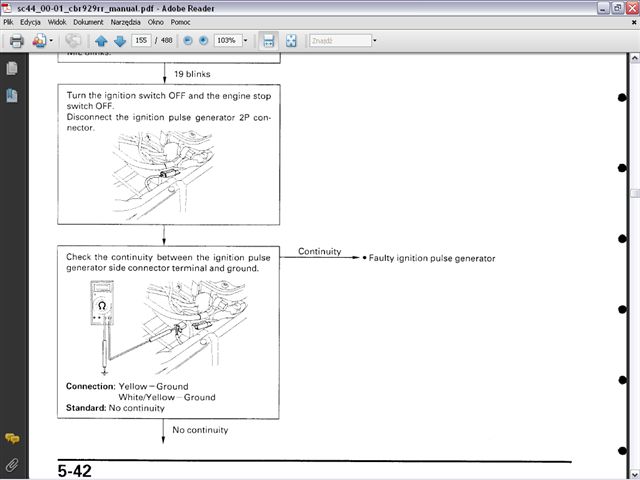Go to previous page with up arrow
The image size is (640, 480).
click(x=101, y=41)
